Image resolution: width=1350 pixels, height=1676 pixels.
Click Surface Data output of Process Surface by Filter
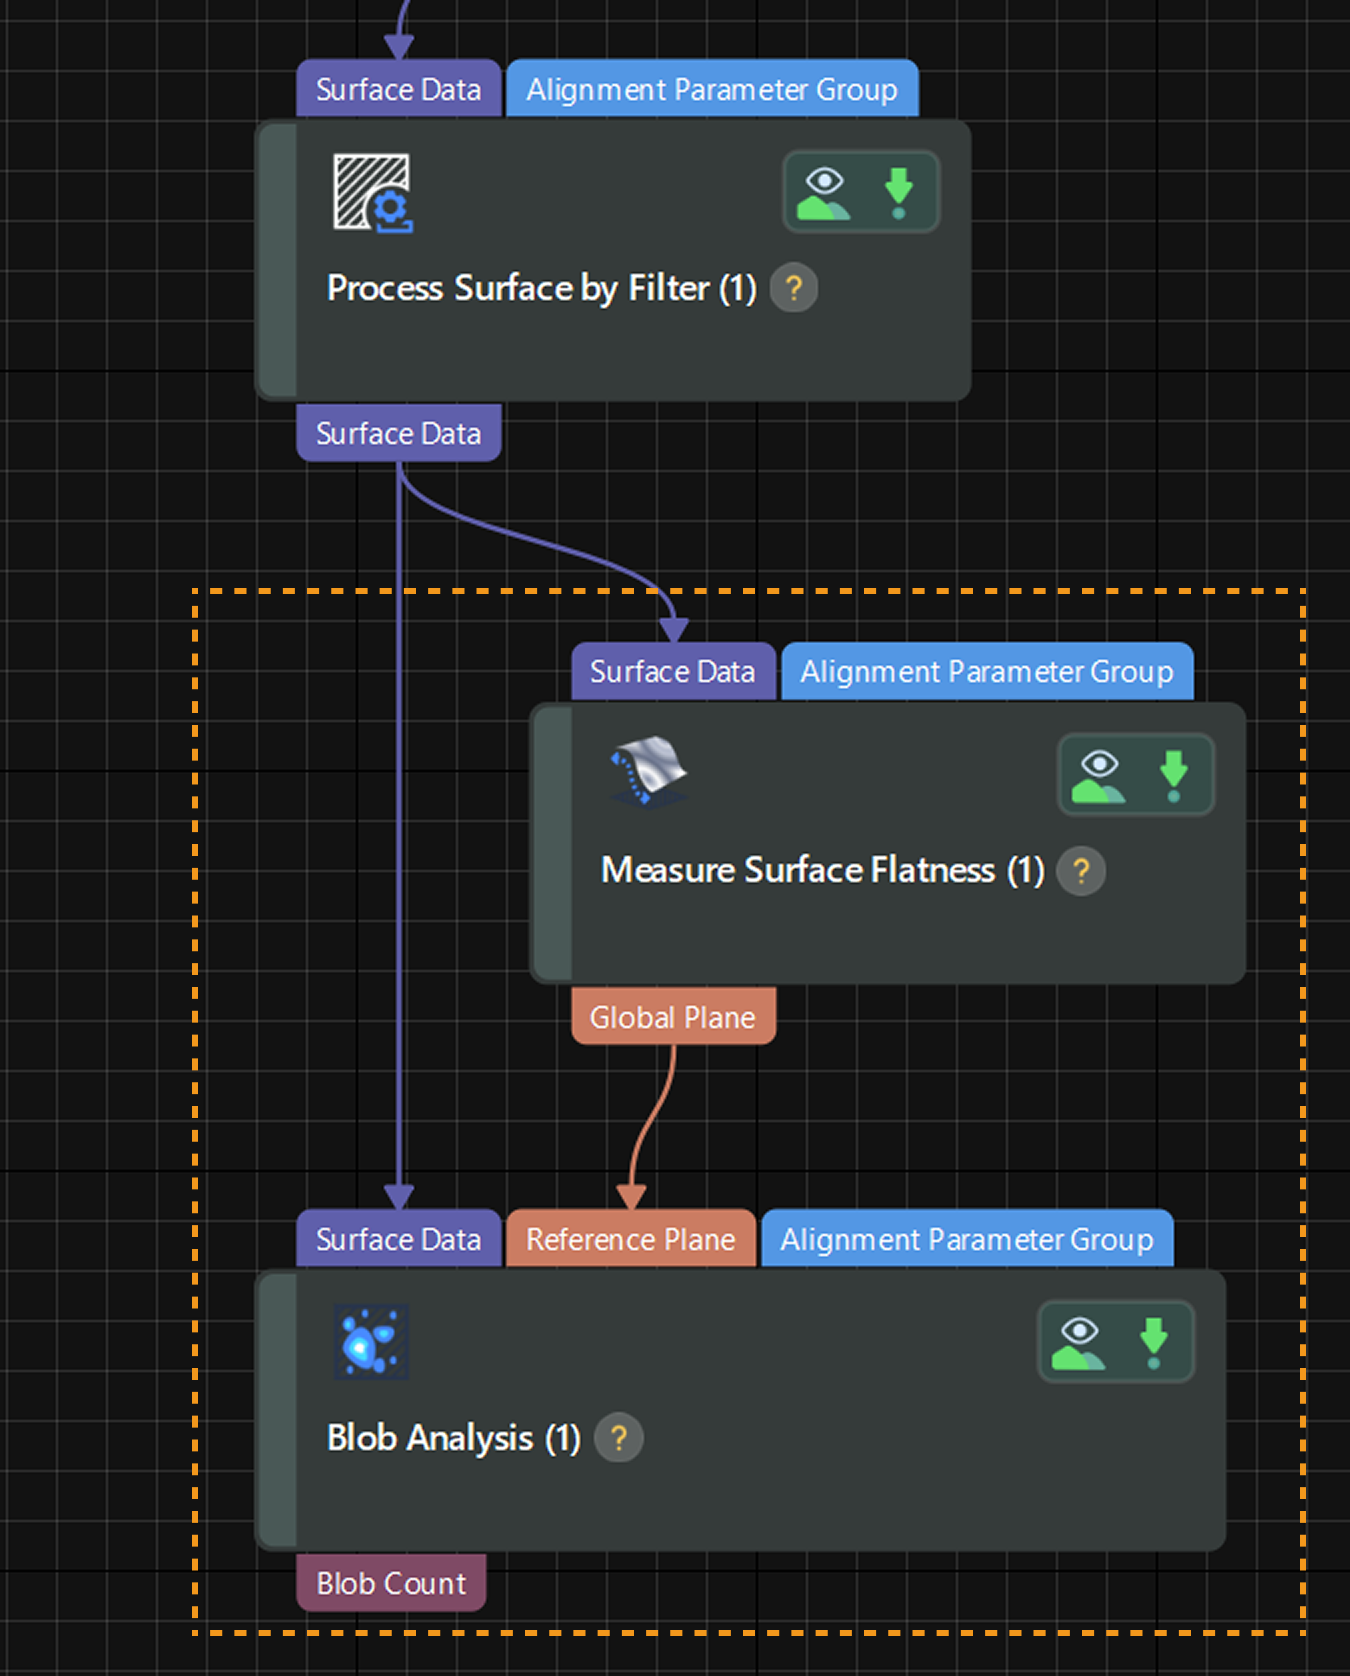398,433
